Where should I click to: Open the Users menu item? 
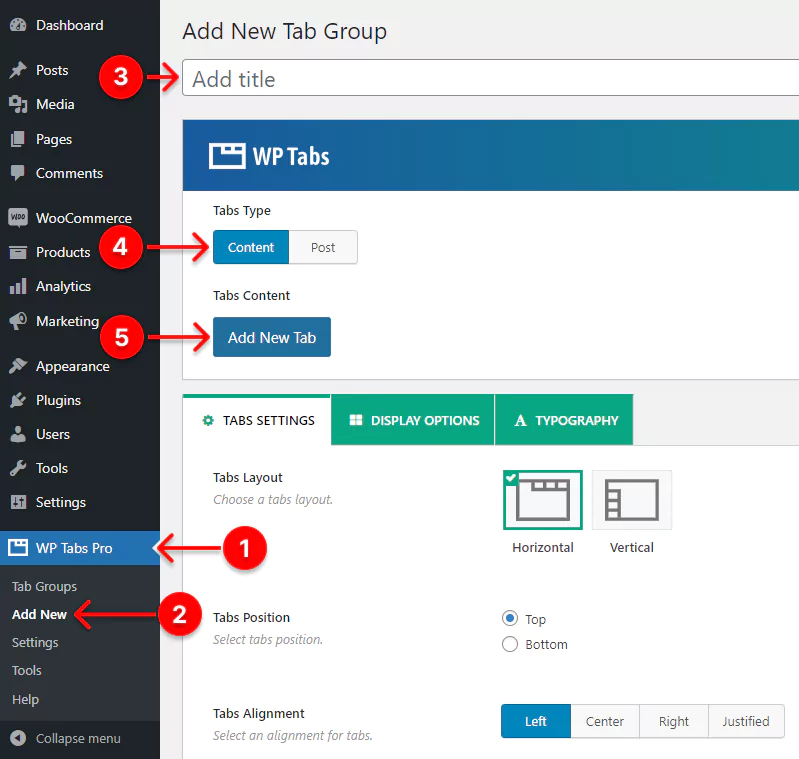(80, 434)
